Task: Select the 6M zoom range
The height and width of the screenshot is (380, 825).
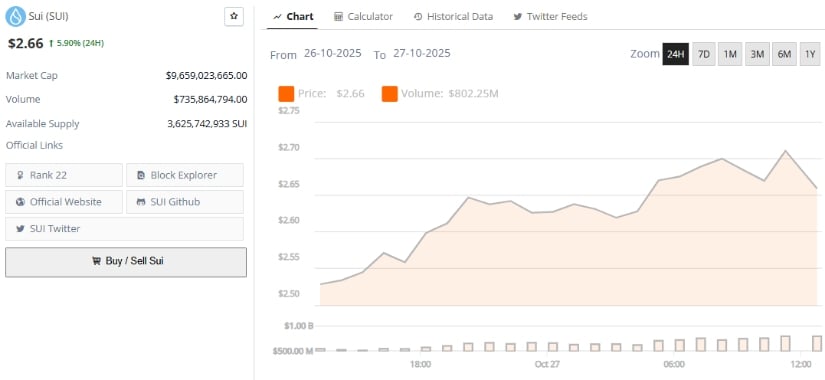Action: coord(784,54)
